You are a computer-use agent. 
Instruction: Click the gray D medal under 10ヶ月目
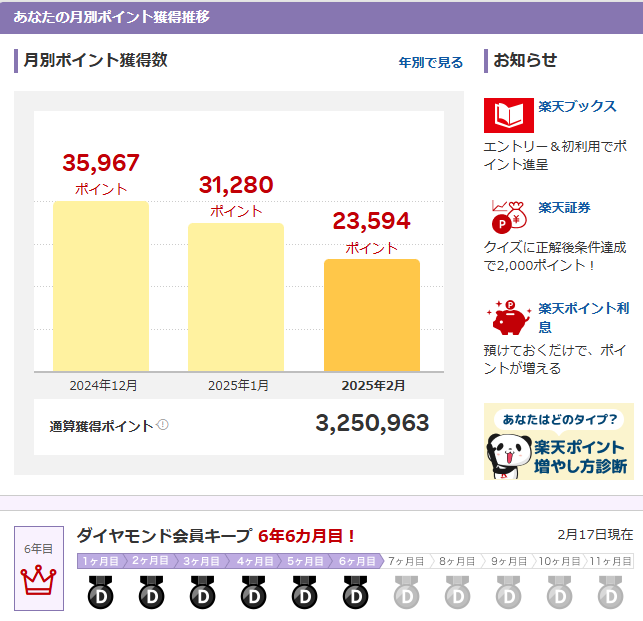pyautogui.click(x=560, y=592)
